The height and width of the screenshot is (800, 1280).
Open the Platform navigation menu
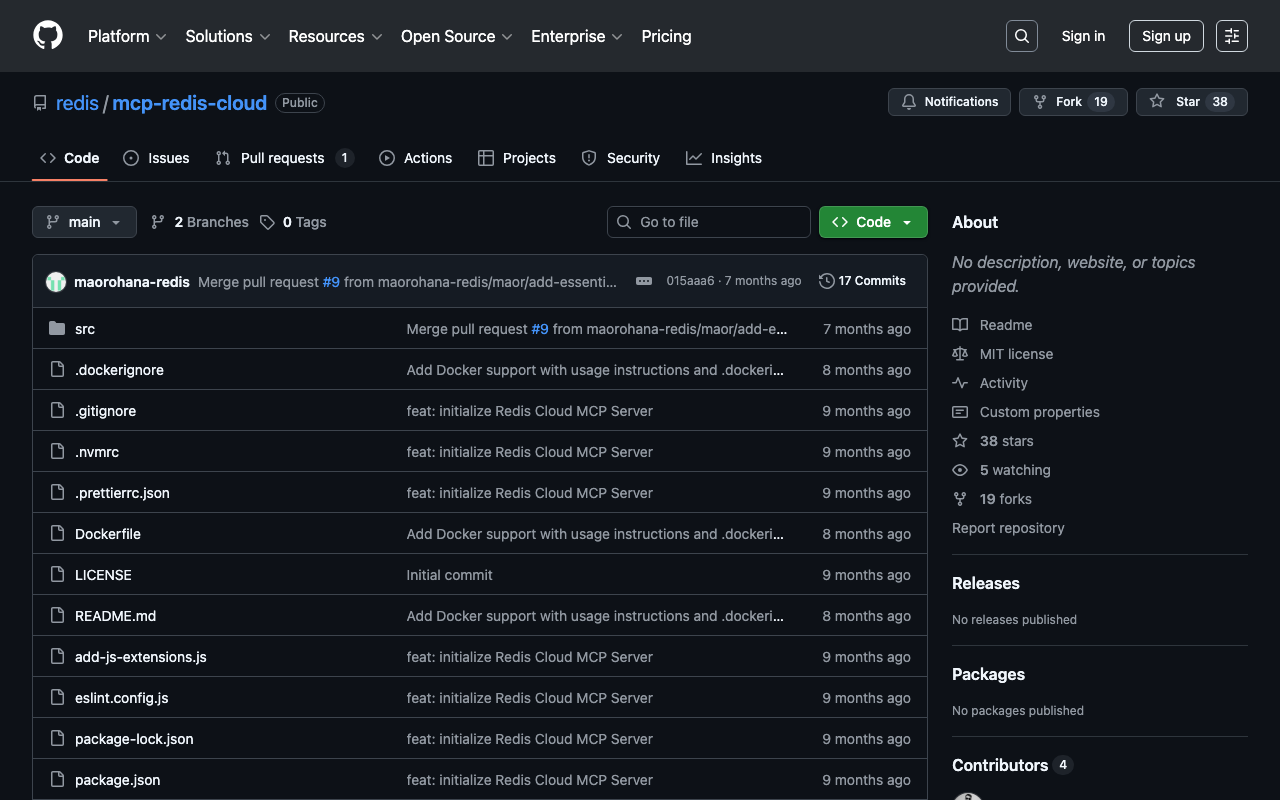[x=126, y=36]
